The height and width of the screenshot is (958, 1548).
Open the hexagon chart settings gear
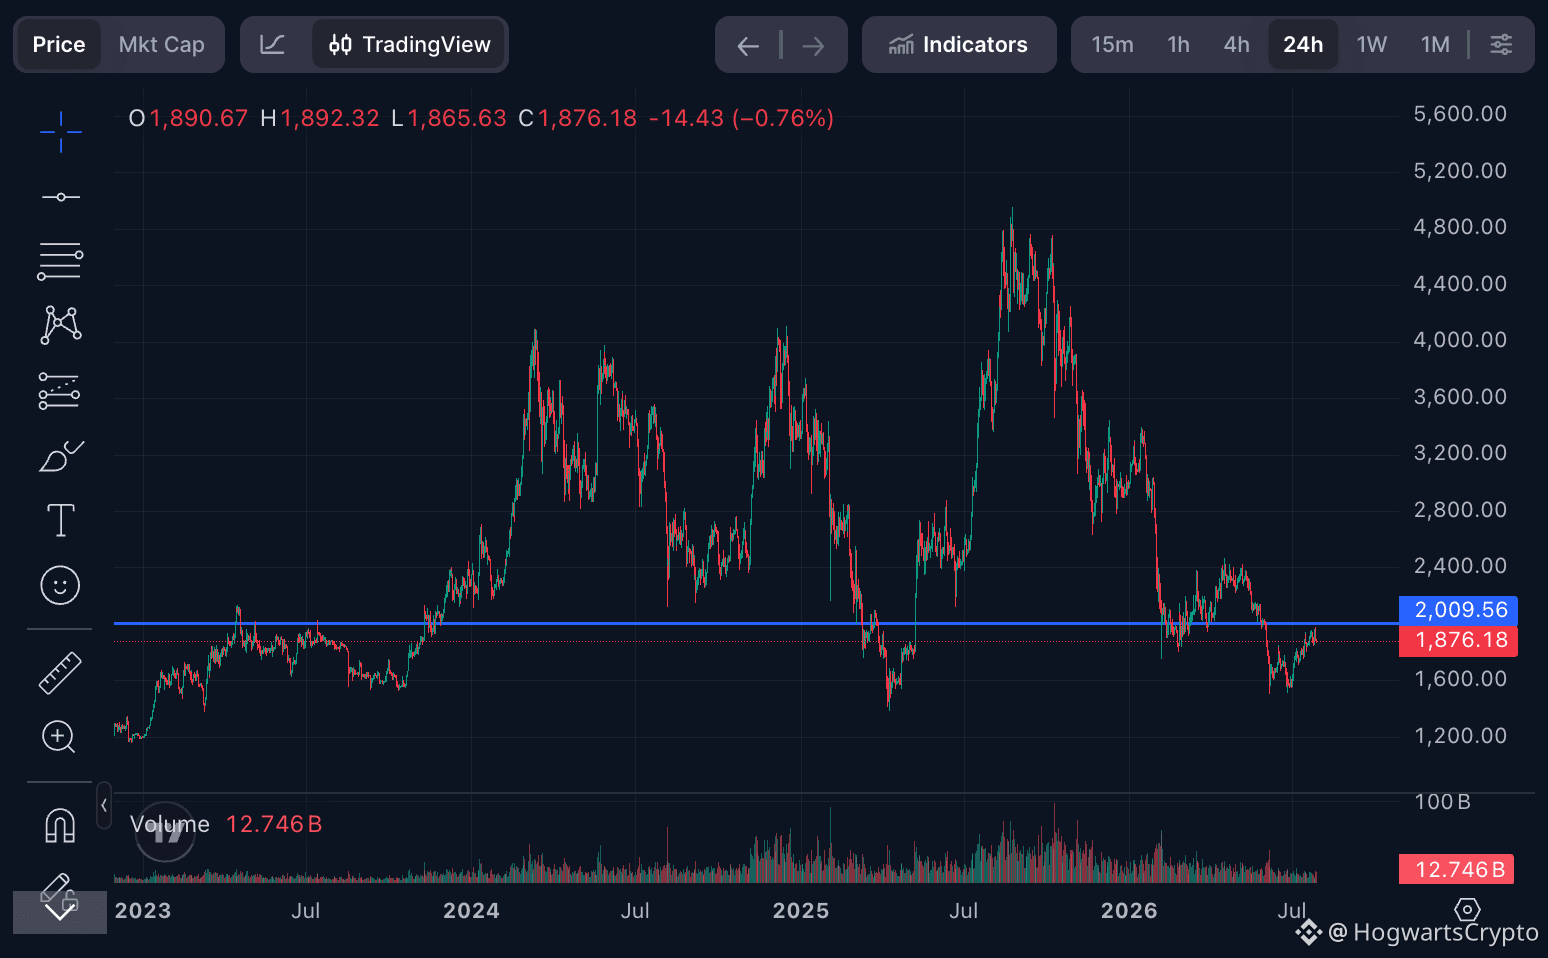tap(1467, 910)
